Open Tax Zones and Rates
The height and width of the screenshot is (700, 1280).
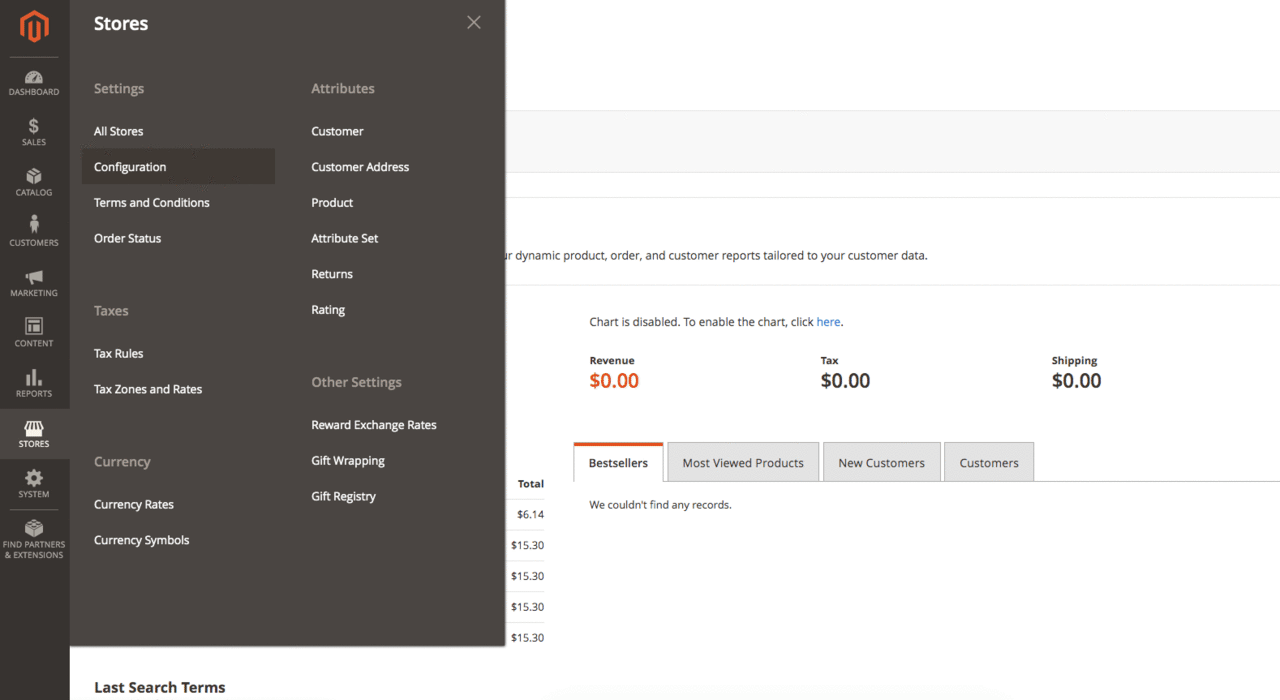[148, 389]
